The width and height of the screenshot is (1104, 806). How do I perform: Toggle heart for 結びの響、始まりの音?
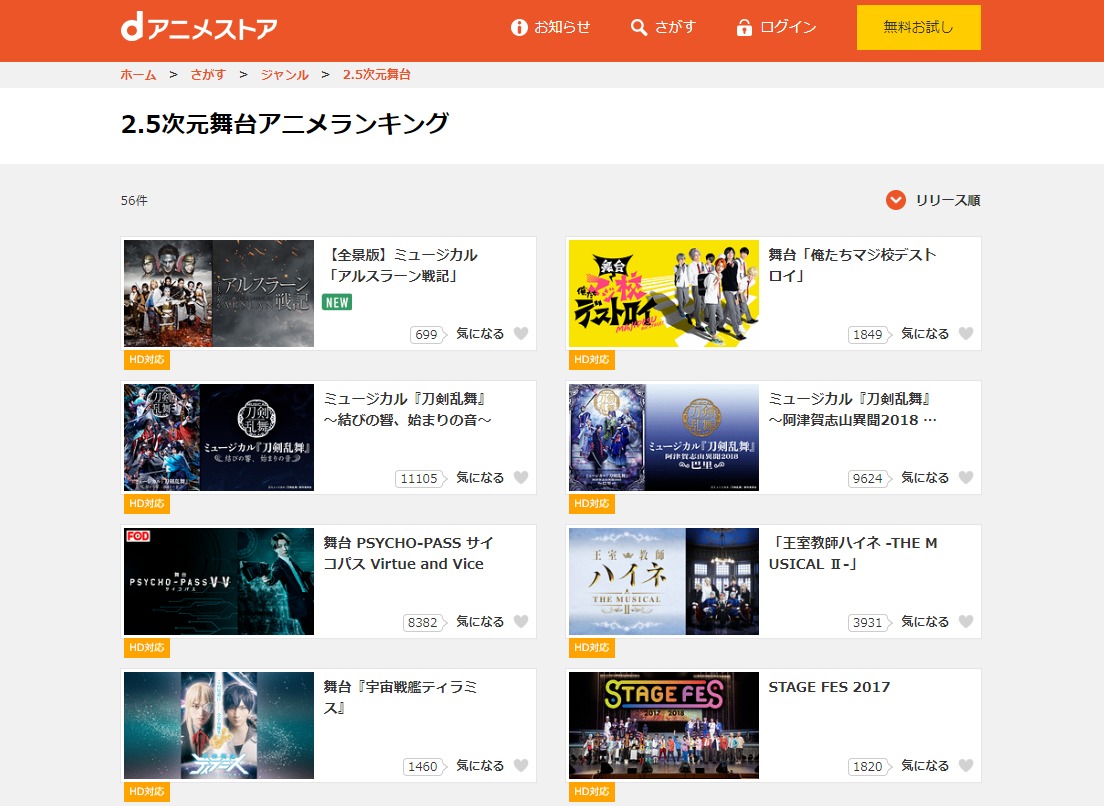point(521,477)
